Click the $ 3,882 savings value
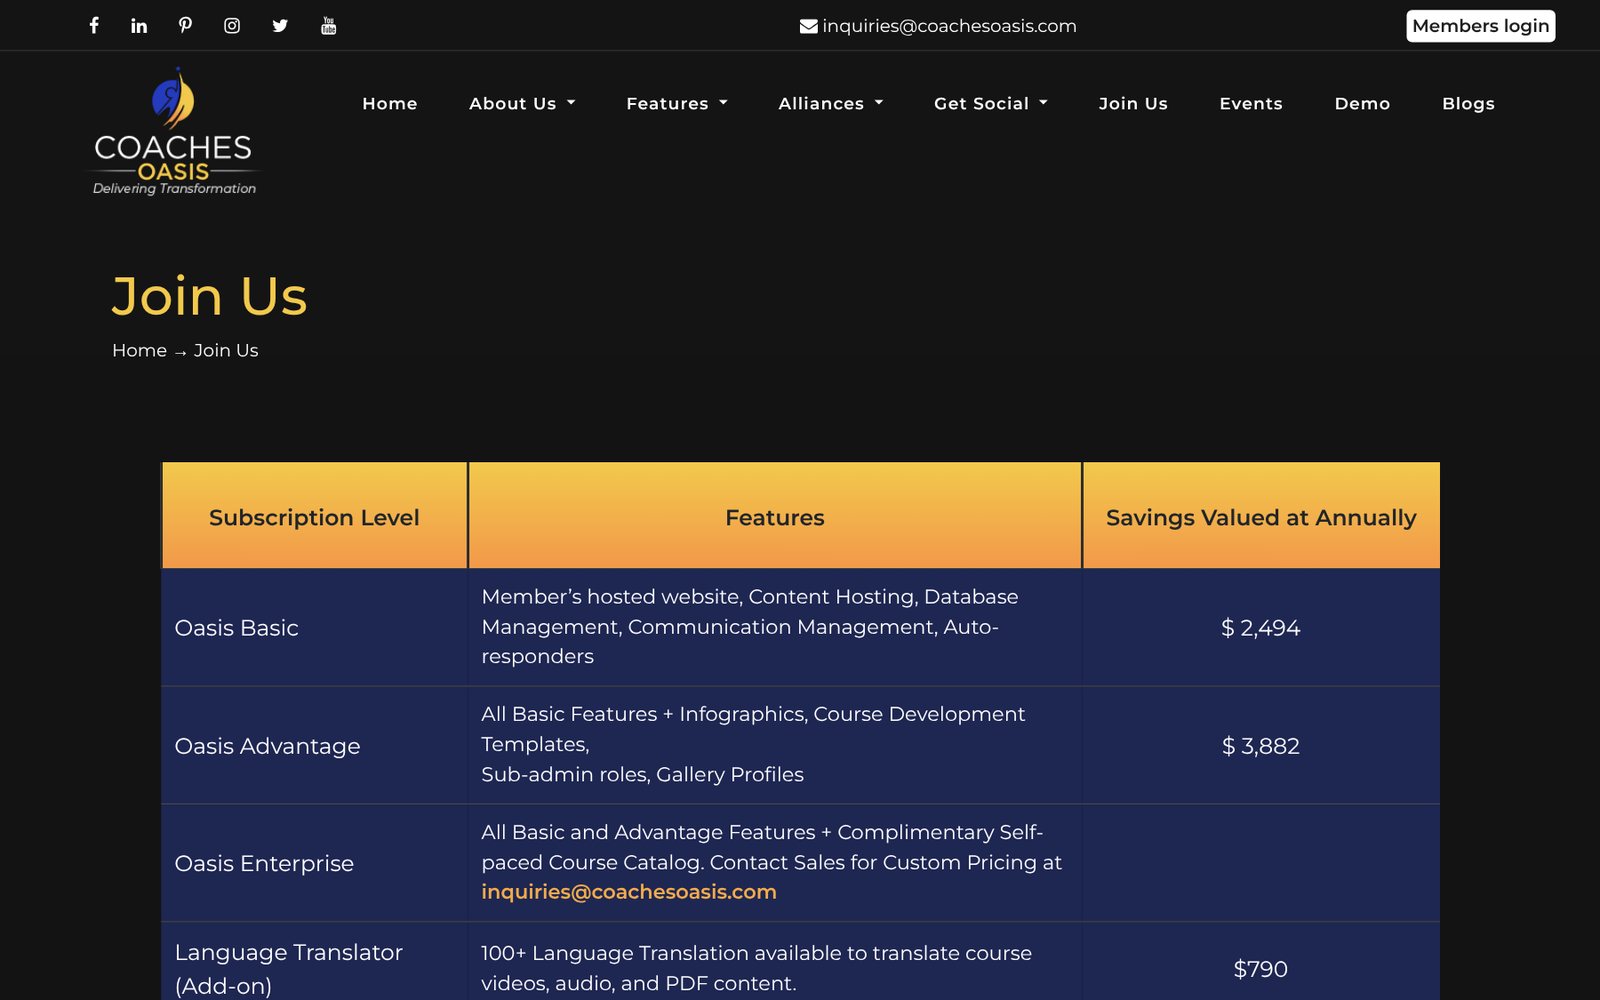1600x1000 pixels. (1260, 746)
